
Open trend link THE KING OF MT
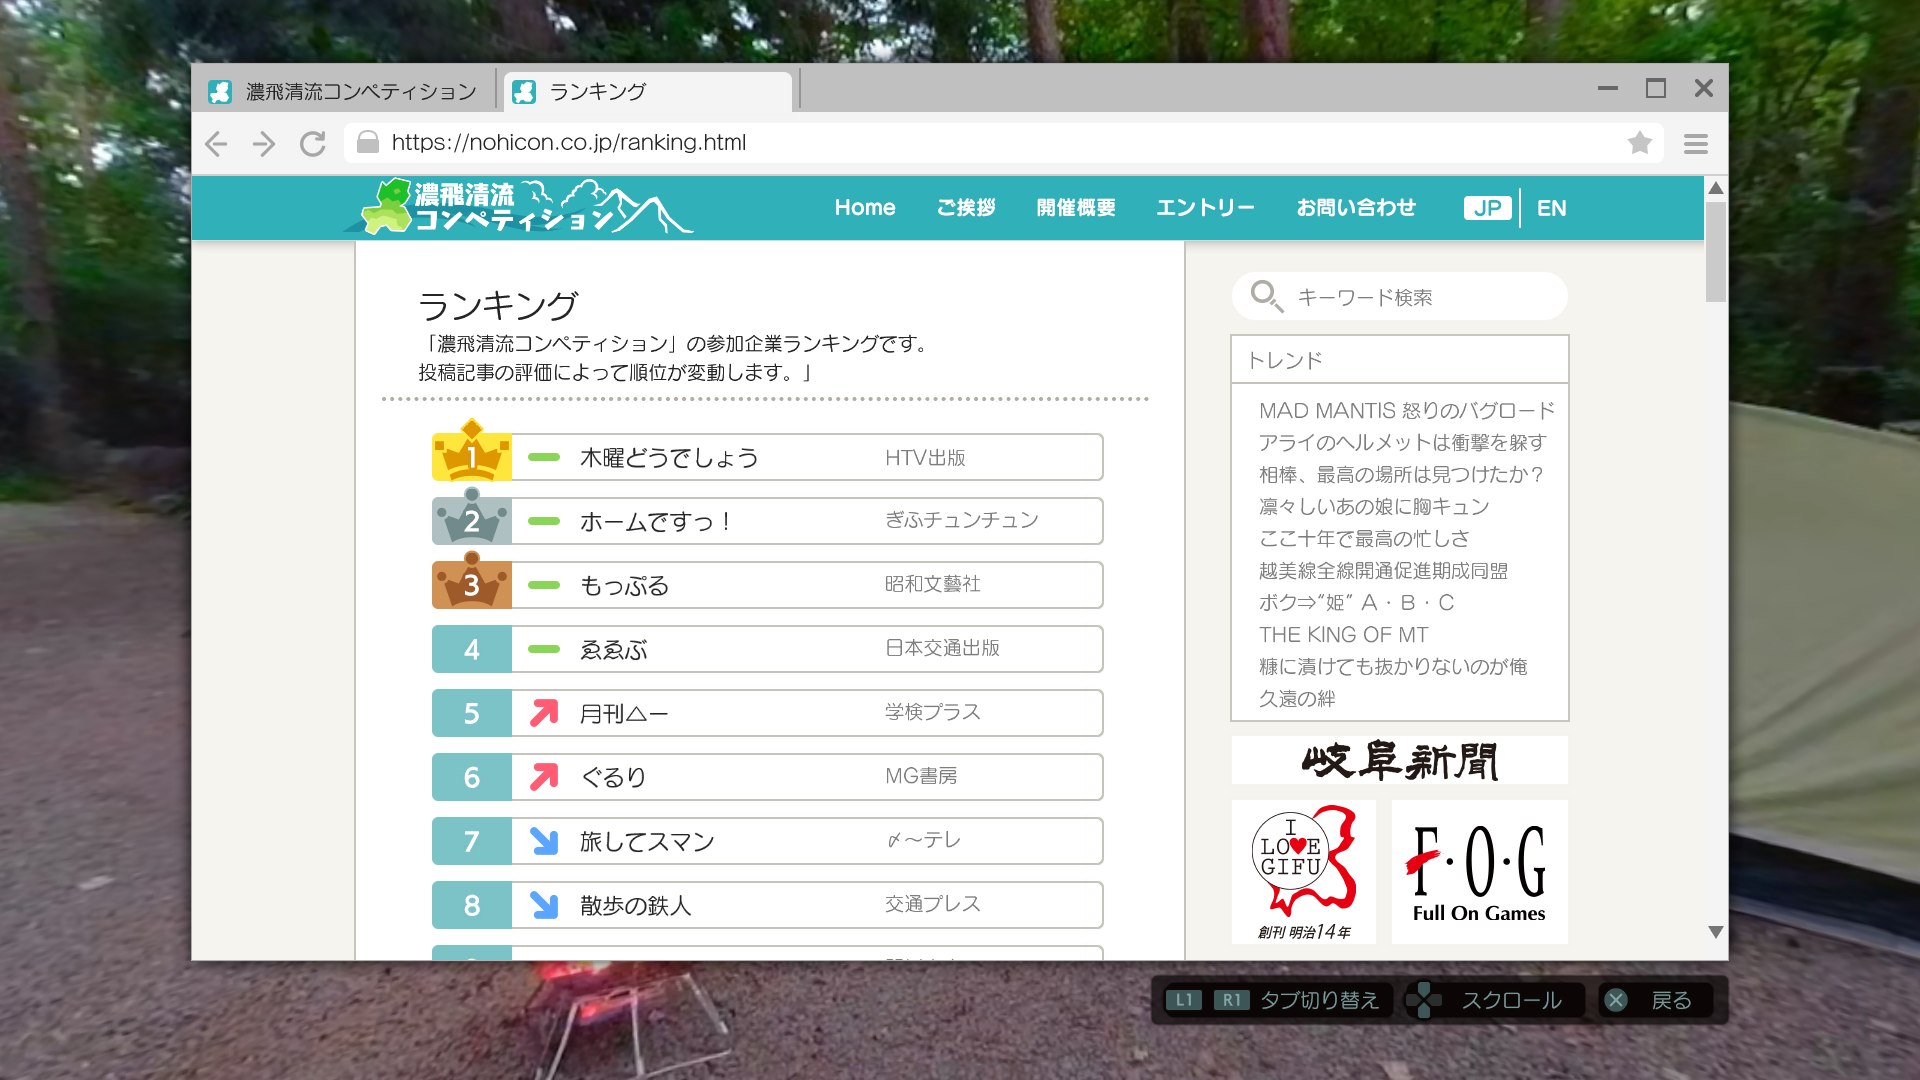point(1343,635)
